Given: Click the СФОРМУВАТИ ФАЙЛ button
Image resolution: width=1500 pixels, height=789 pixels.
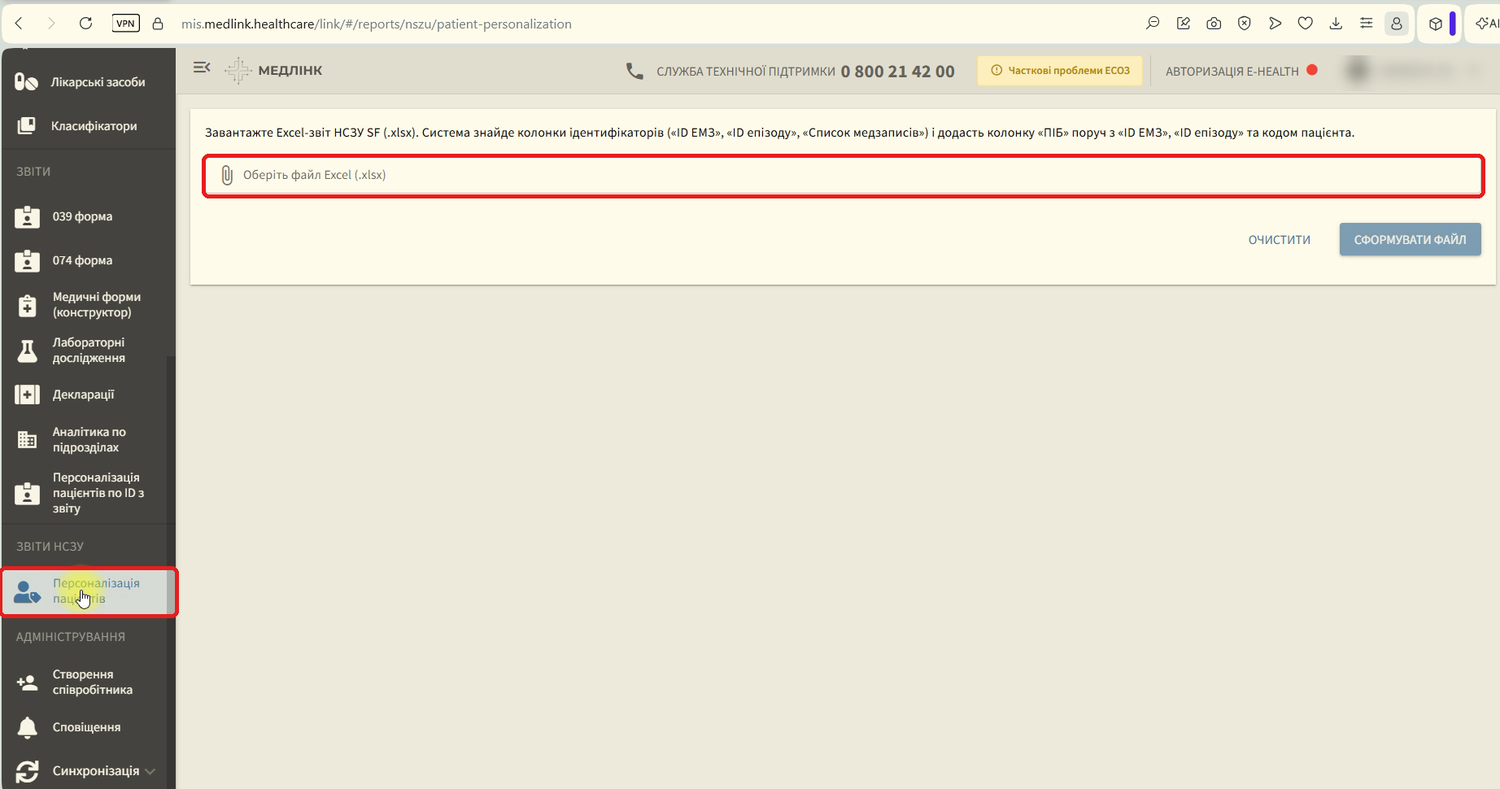Looking at the screenshot, I should pyautogui.click(x=1410, y=240).
